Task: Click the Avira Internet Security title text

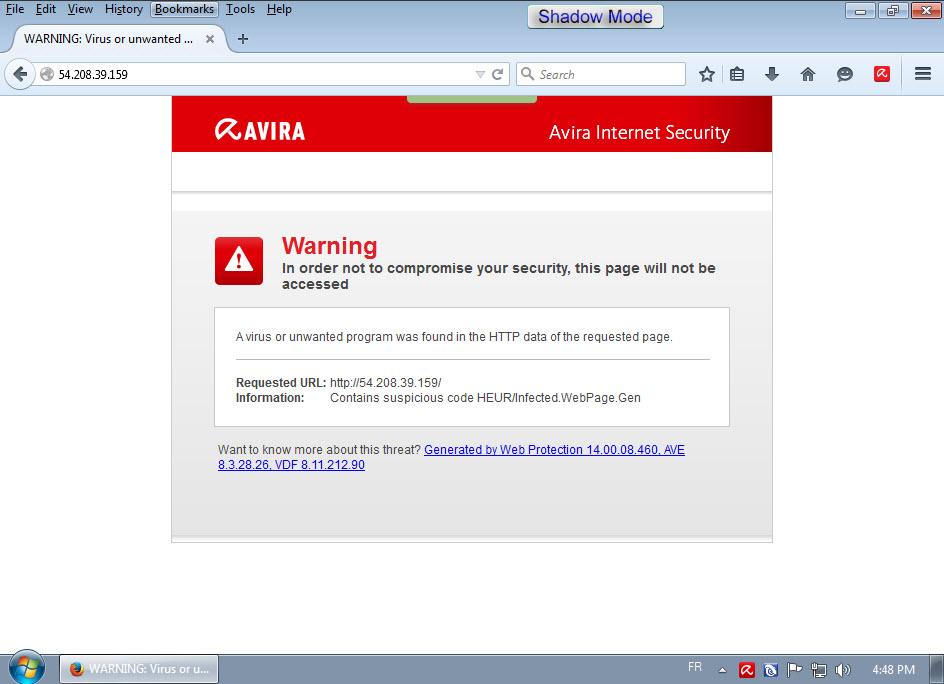Action: coord(639,132)
